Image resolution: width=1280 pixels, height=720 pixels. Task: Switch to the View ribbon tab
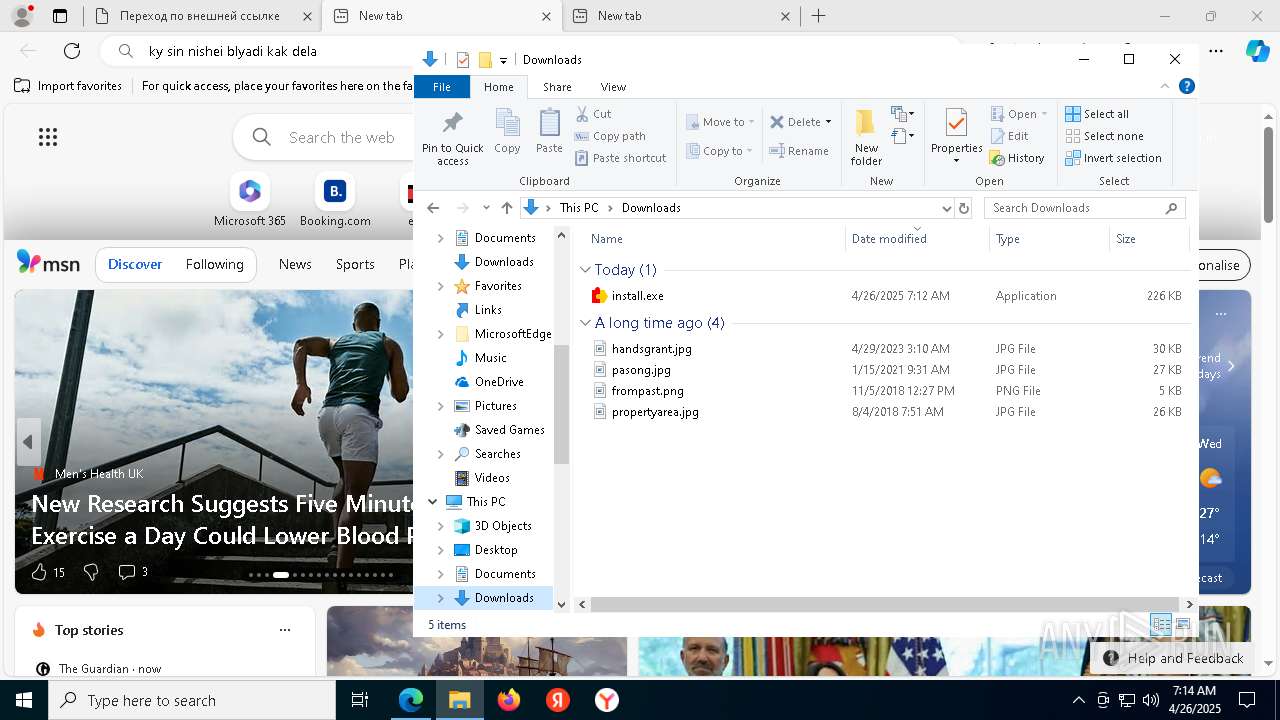[613, 87]
